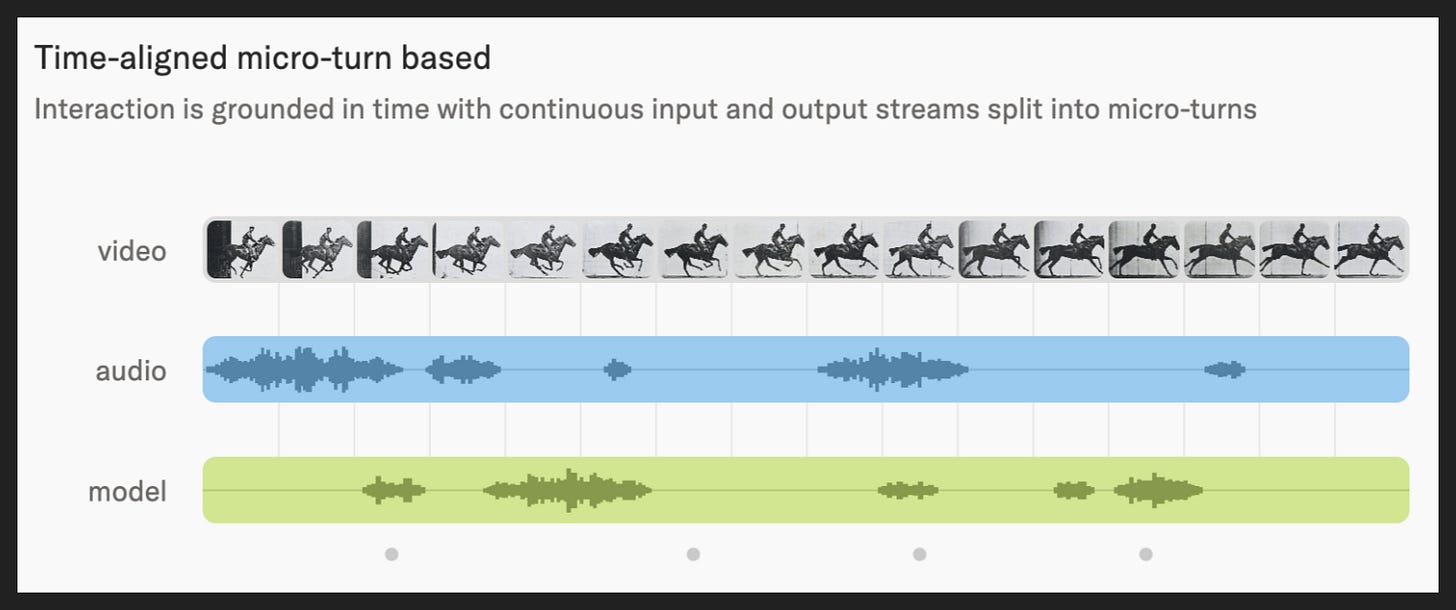Select the 'video' track label
The width and height of the screenshot is (1456, 610).
point(132,251)
